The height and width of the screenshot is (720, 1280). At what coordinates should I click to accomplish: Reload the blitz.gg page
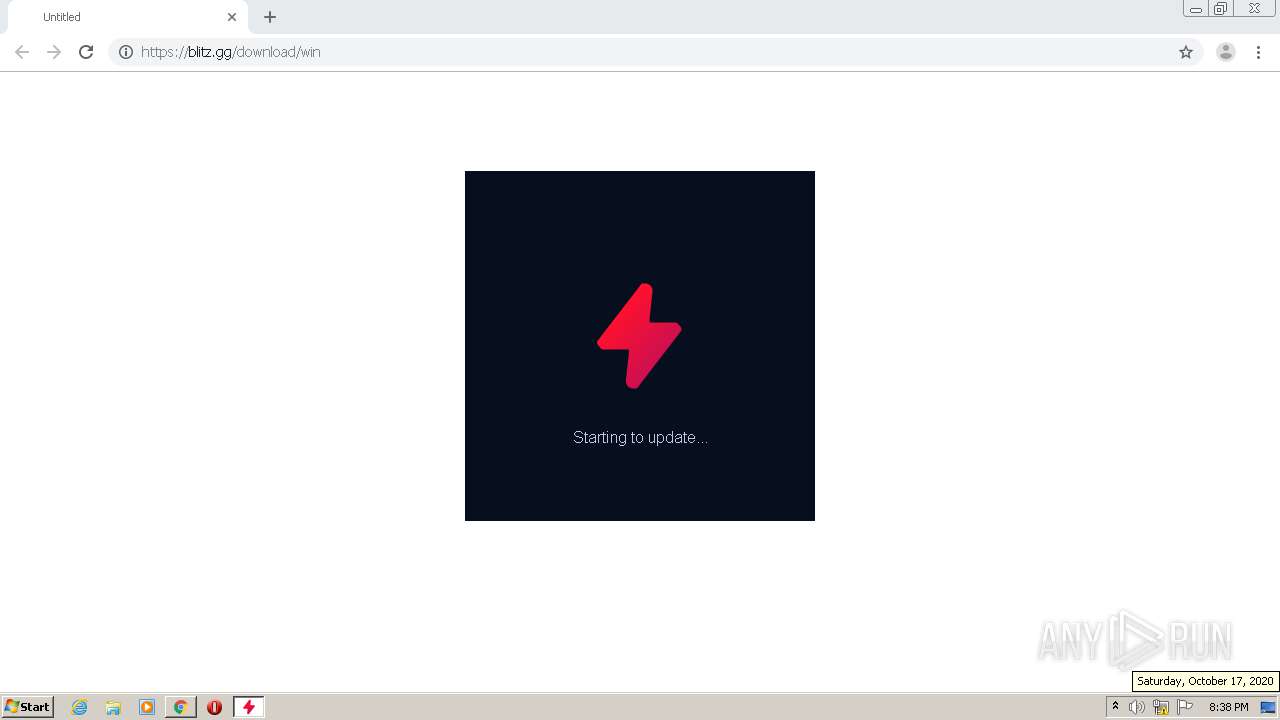pyautogui.click(x=86, y=52)
